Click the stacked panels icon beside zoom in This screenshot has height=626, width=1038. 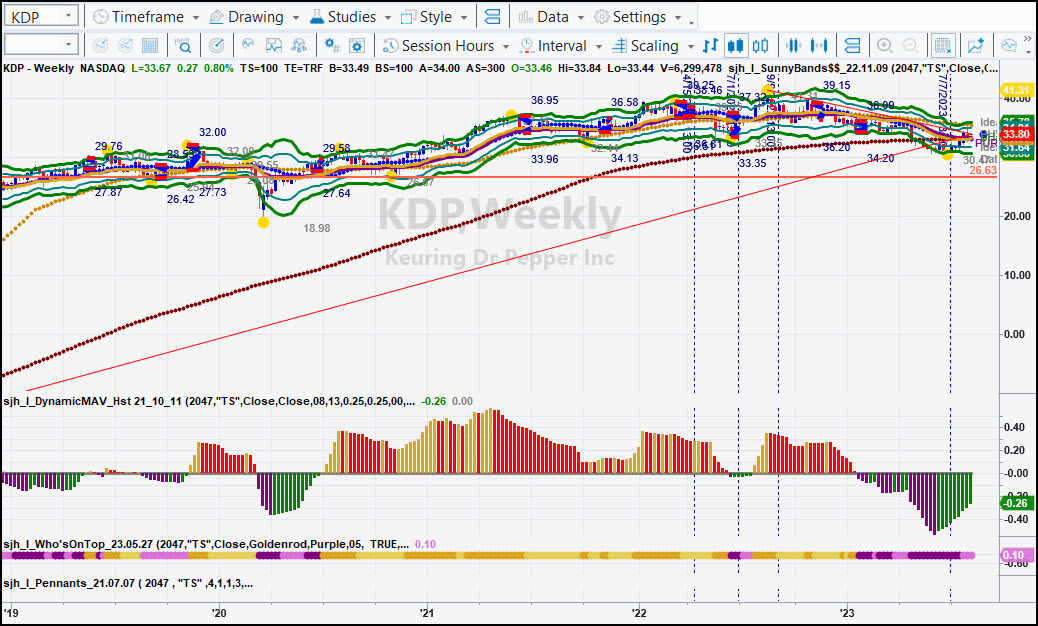point(853,46)
